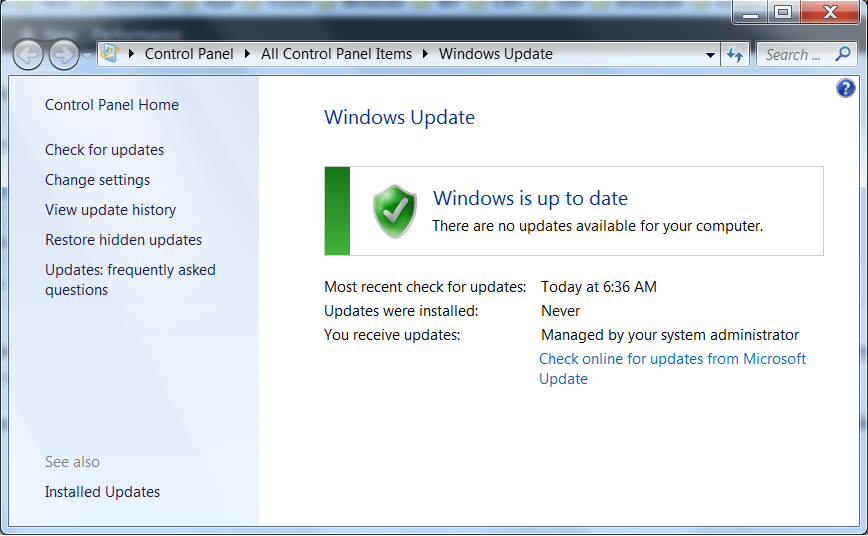
Task: Click the green shield checkmark icon
Action: pos(395,212)
